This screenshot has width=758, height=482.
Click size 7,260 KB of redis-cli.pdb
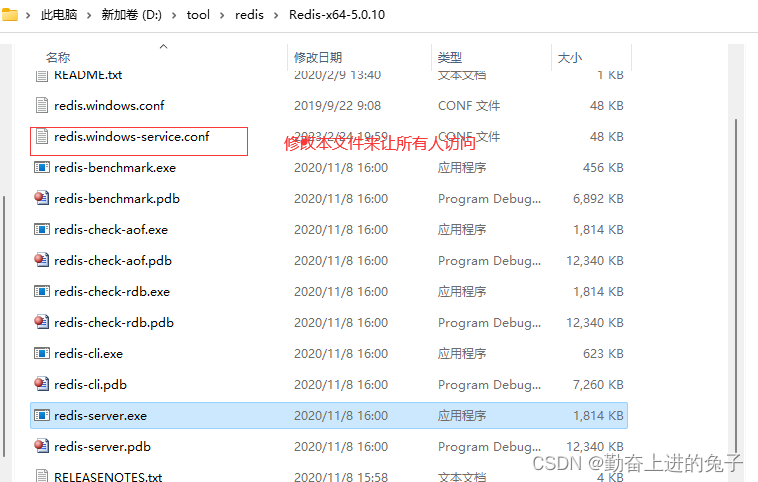point(598,384)
